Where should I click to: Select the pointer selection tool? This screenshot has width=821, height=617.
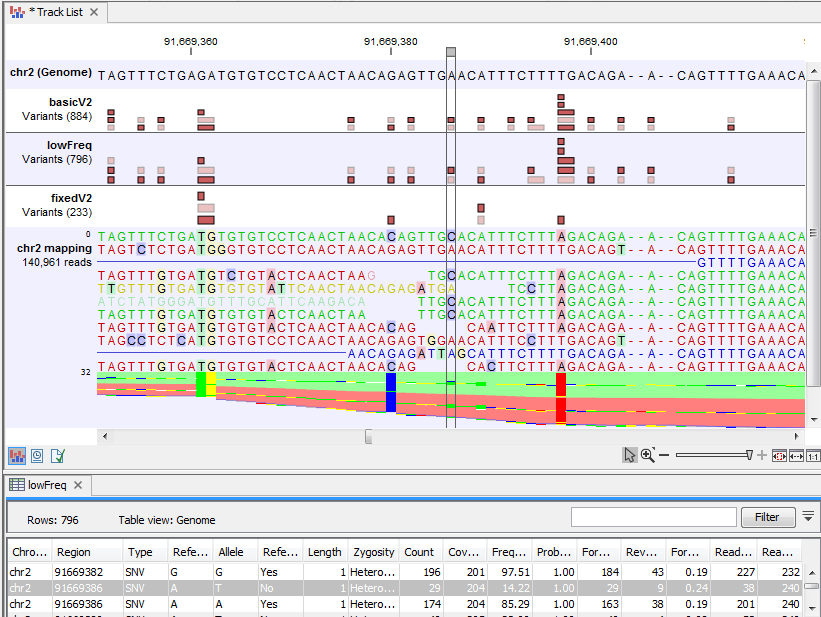coord(629,455)
